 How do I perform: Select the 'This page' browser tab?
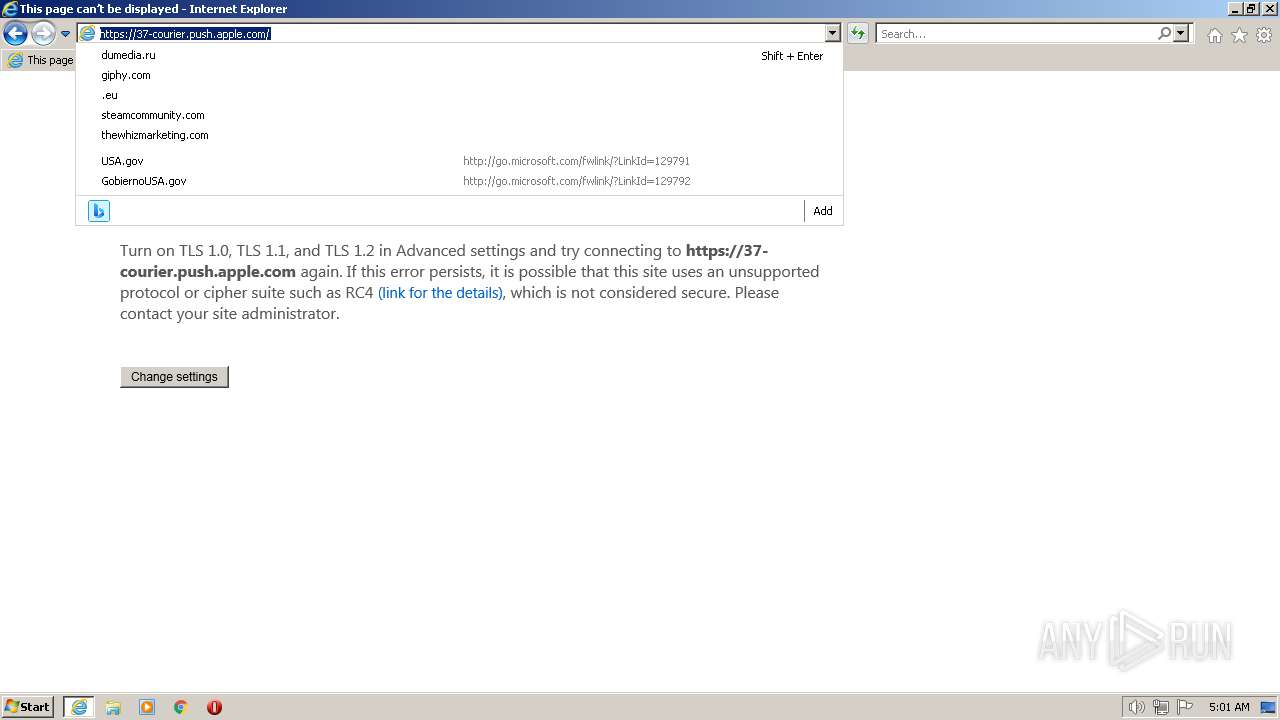pyautogui.click(x=40, y=60)
